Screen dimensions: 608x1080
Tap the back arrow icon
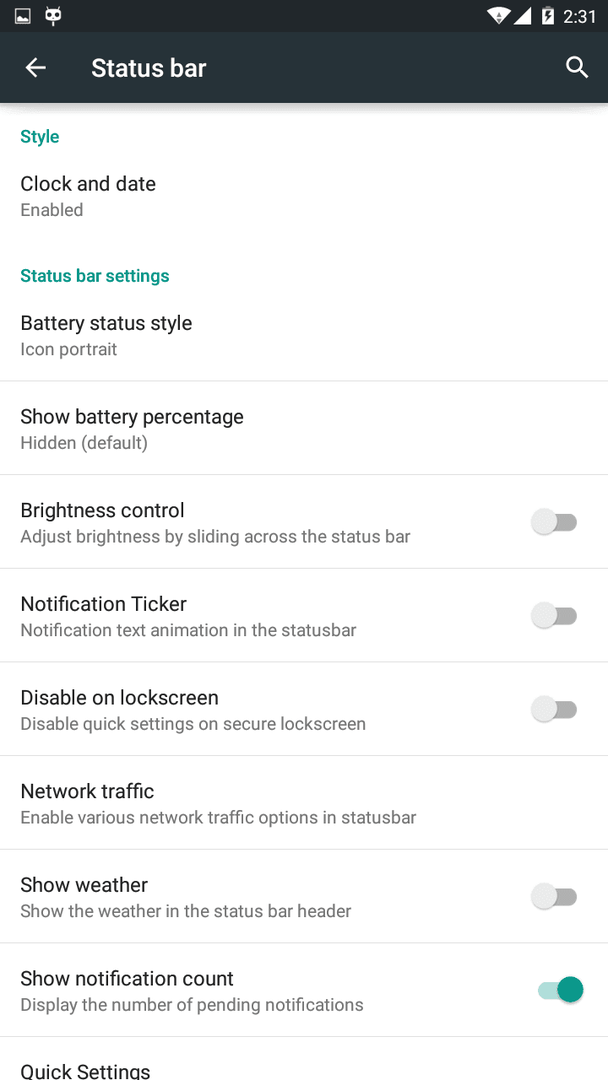coord(36,68)
